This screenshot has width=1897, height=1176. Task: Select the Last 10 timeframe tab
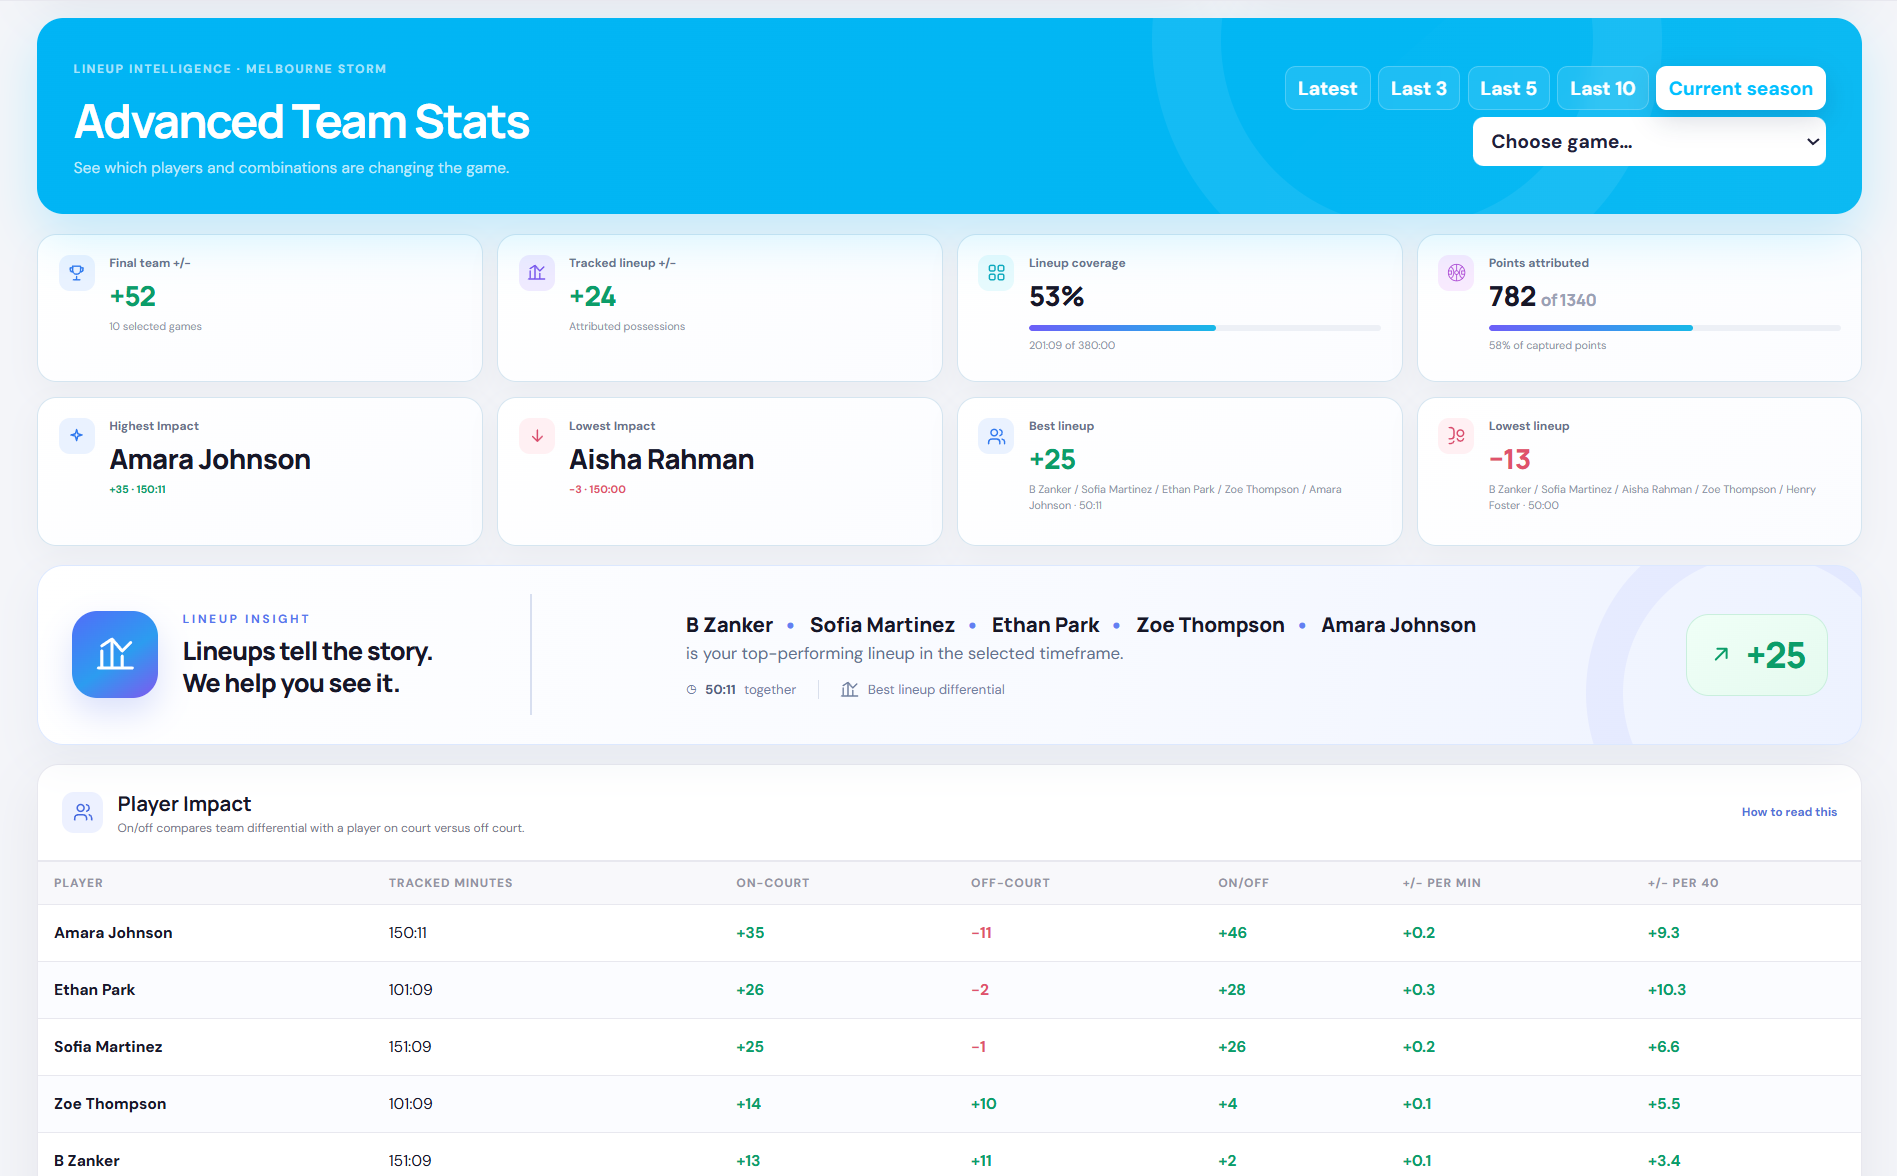coord(1602,88)
